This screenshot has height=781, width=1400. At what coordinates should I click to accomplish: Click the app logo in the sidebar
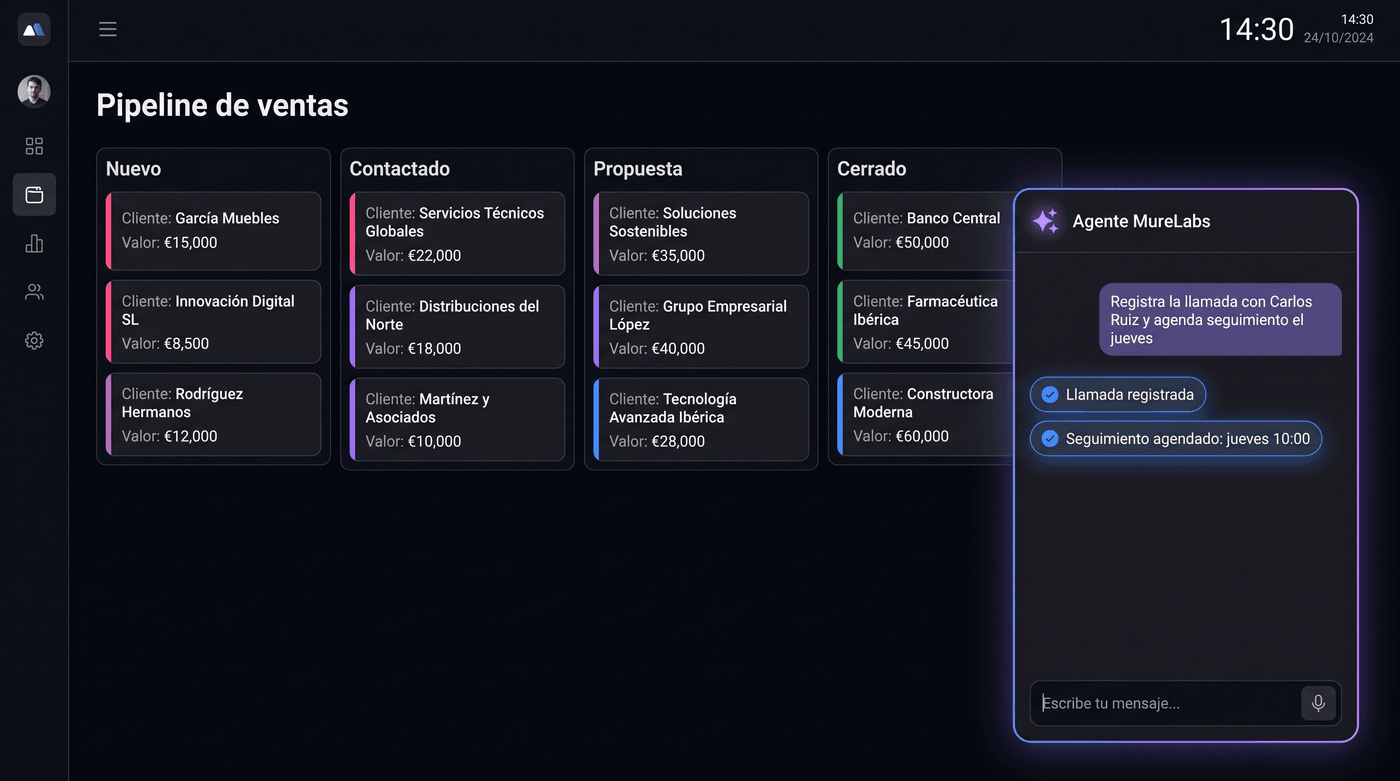34,29
